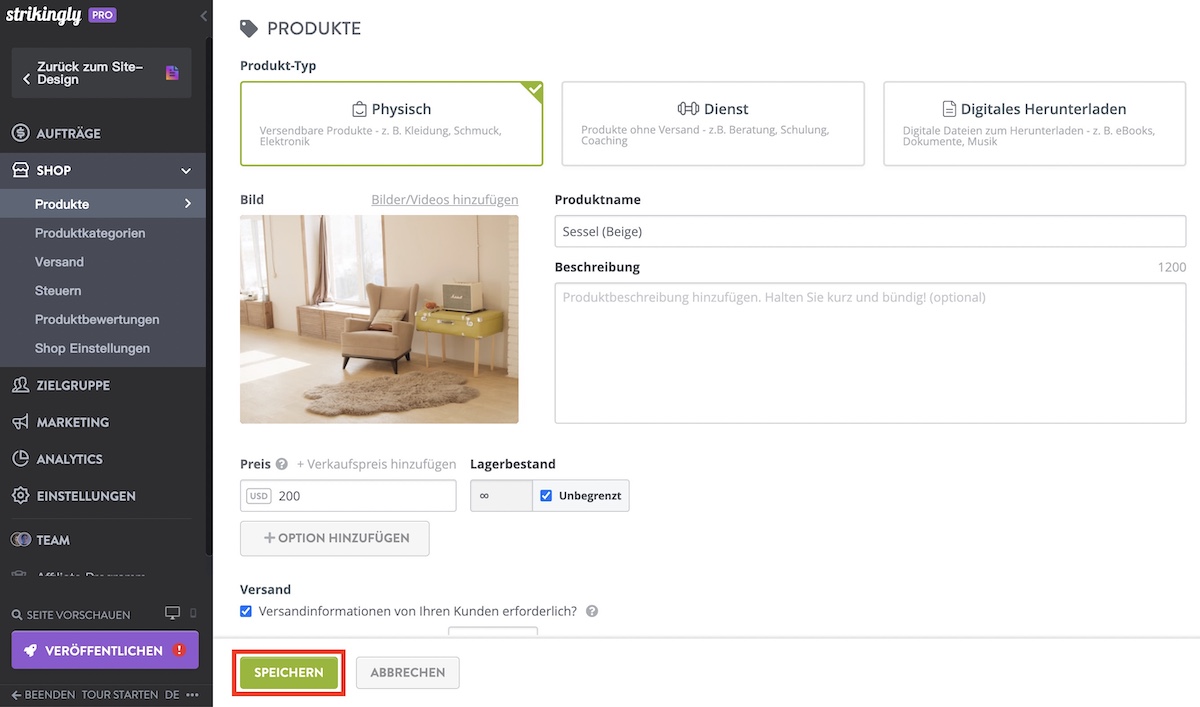Click the Marketing megaphone icon
This screenshot has width=1200, height=707.
[x=20, y=422]
